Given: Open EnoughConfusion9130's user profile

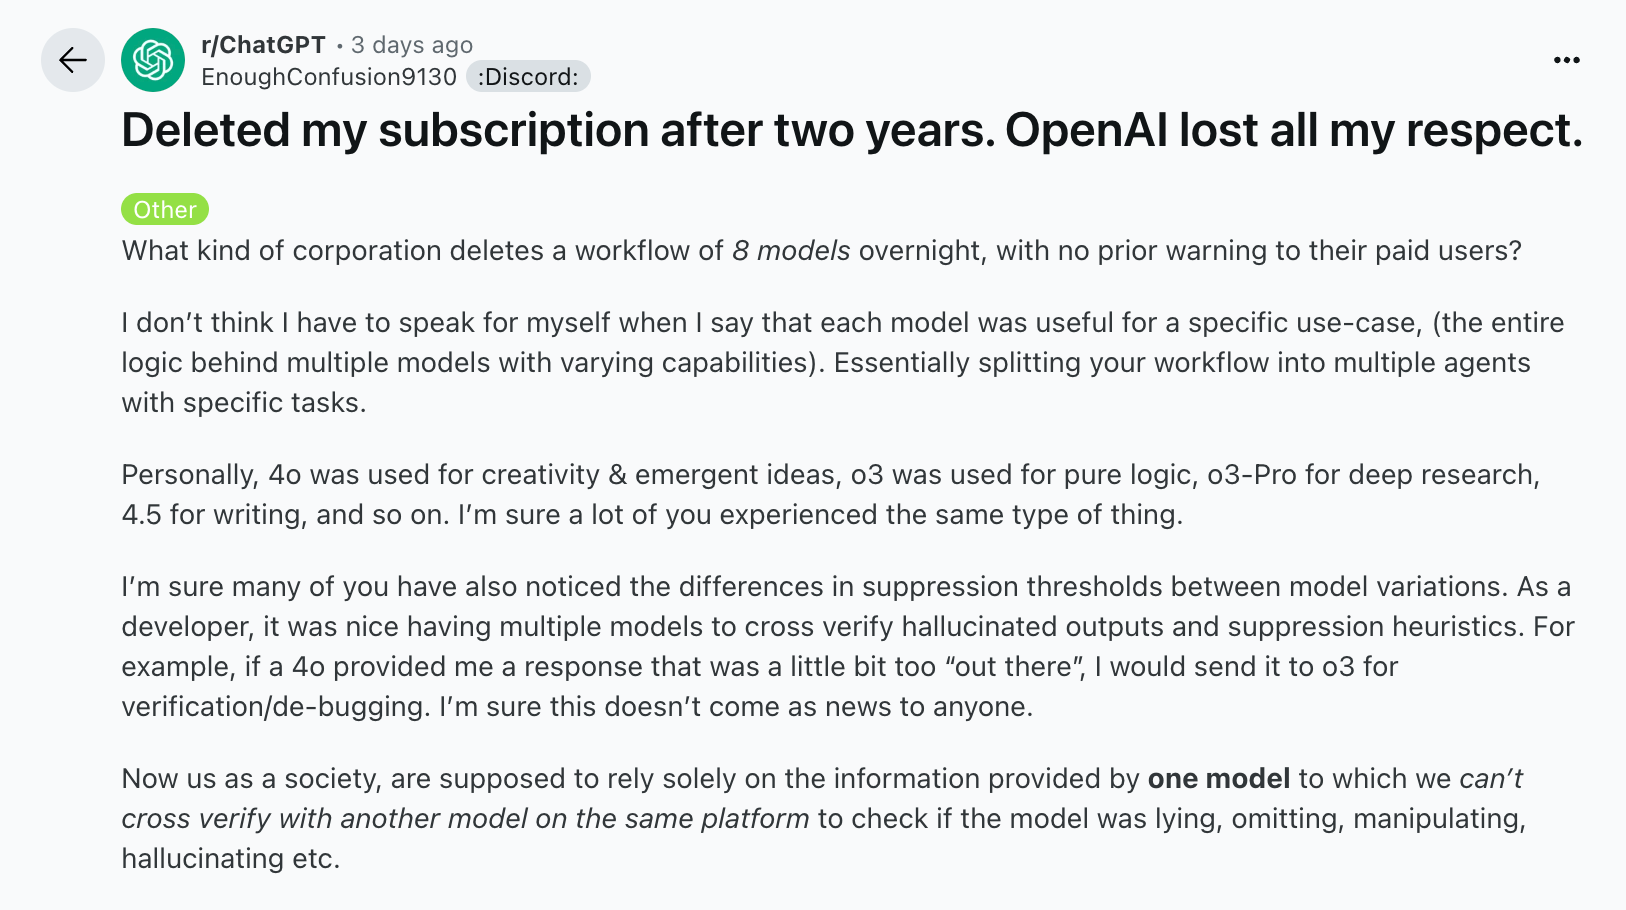Looking at the screenshot, I should pyautogui.click(x=329, y=77).
